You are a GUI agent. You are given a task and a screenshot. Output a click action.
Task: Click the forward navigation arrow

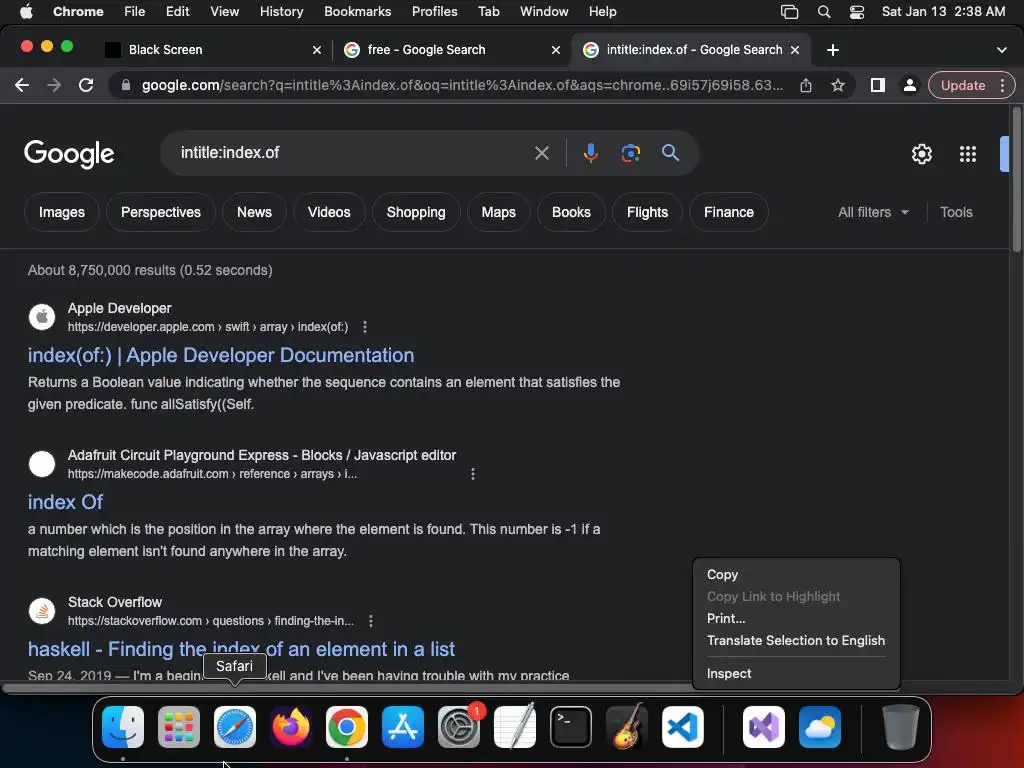54,85
